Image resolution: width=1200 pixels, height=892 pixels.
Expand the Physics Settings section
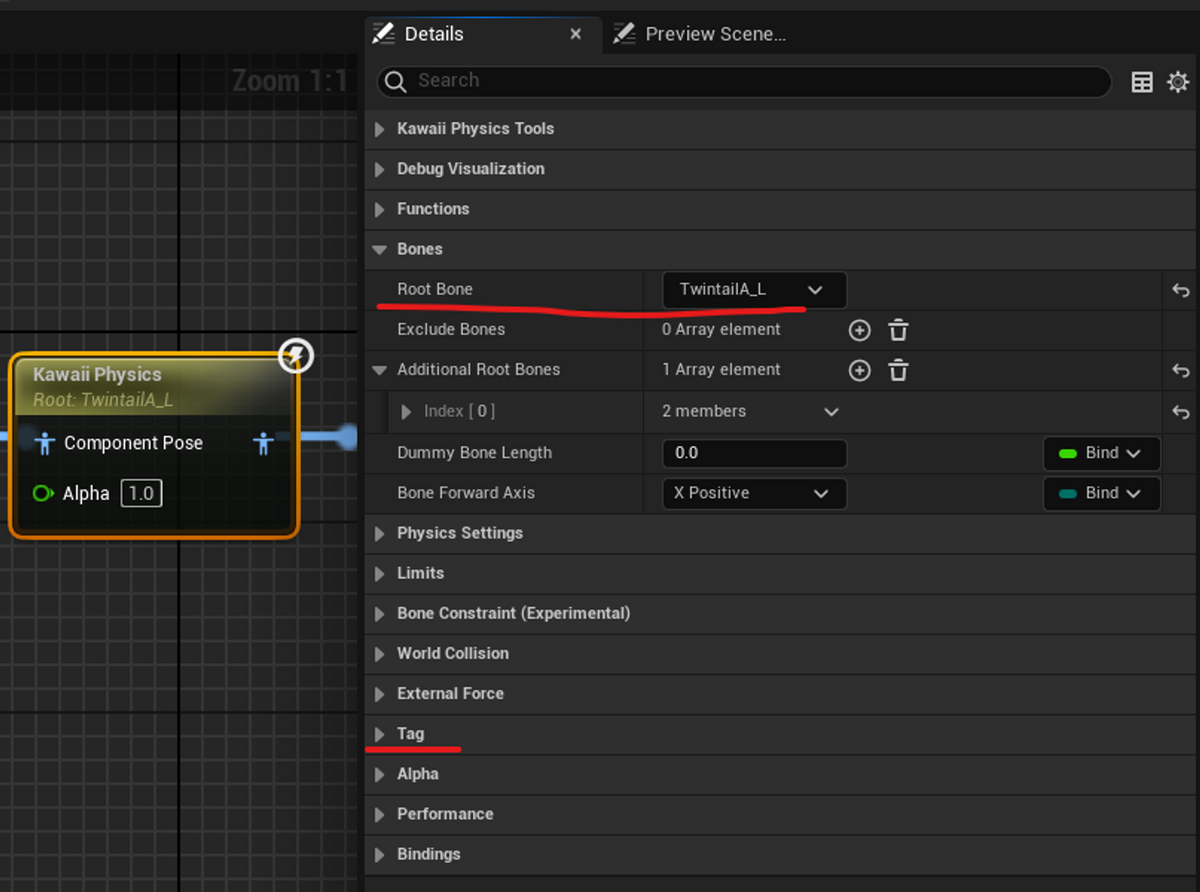pos(379,533)
